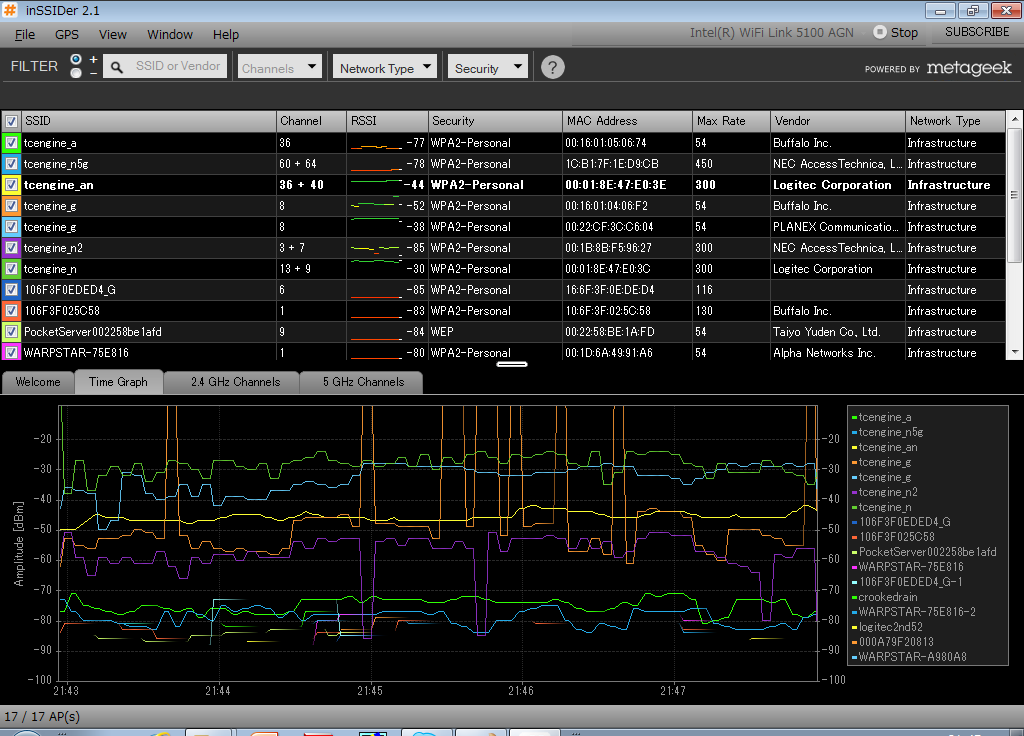Click crookedrain in the graph legend
Screen dimensions: 1024x736
[x=888, y=597]
